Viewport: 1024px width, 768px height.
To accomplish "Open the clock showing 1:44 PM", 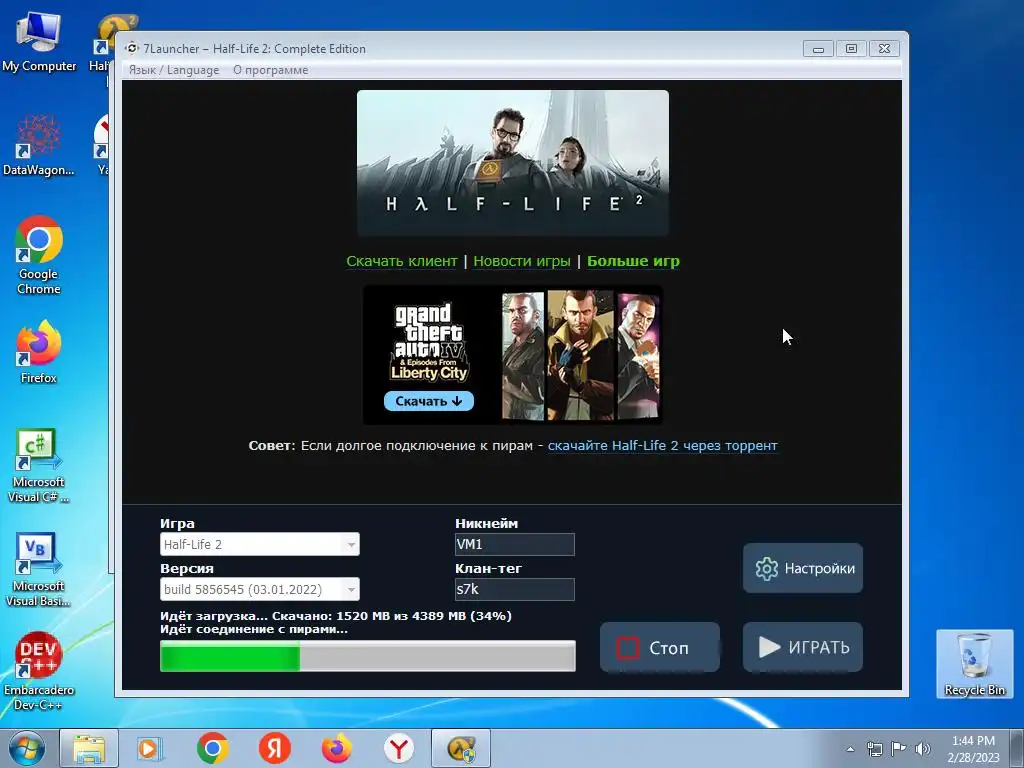I will click(x=973, y=748).
